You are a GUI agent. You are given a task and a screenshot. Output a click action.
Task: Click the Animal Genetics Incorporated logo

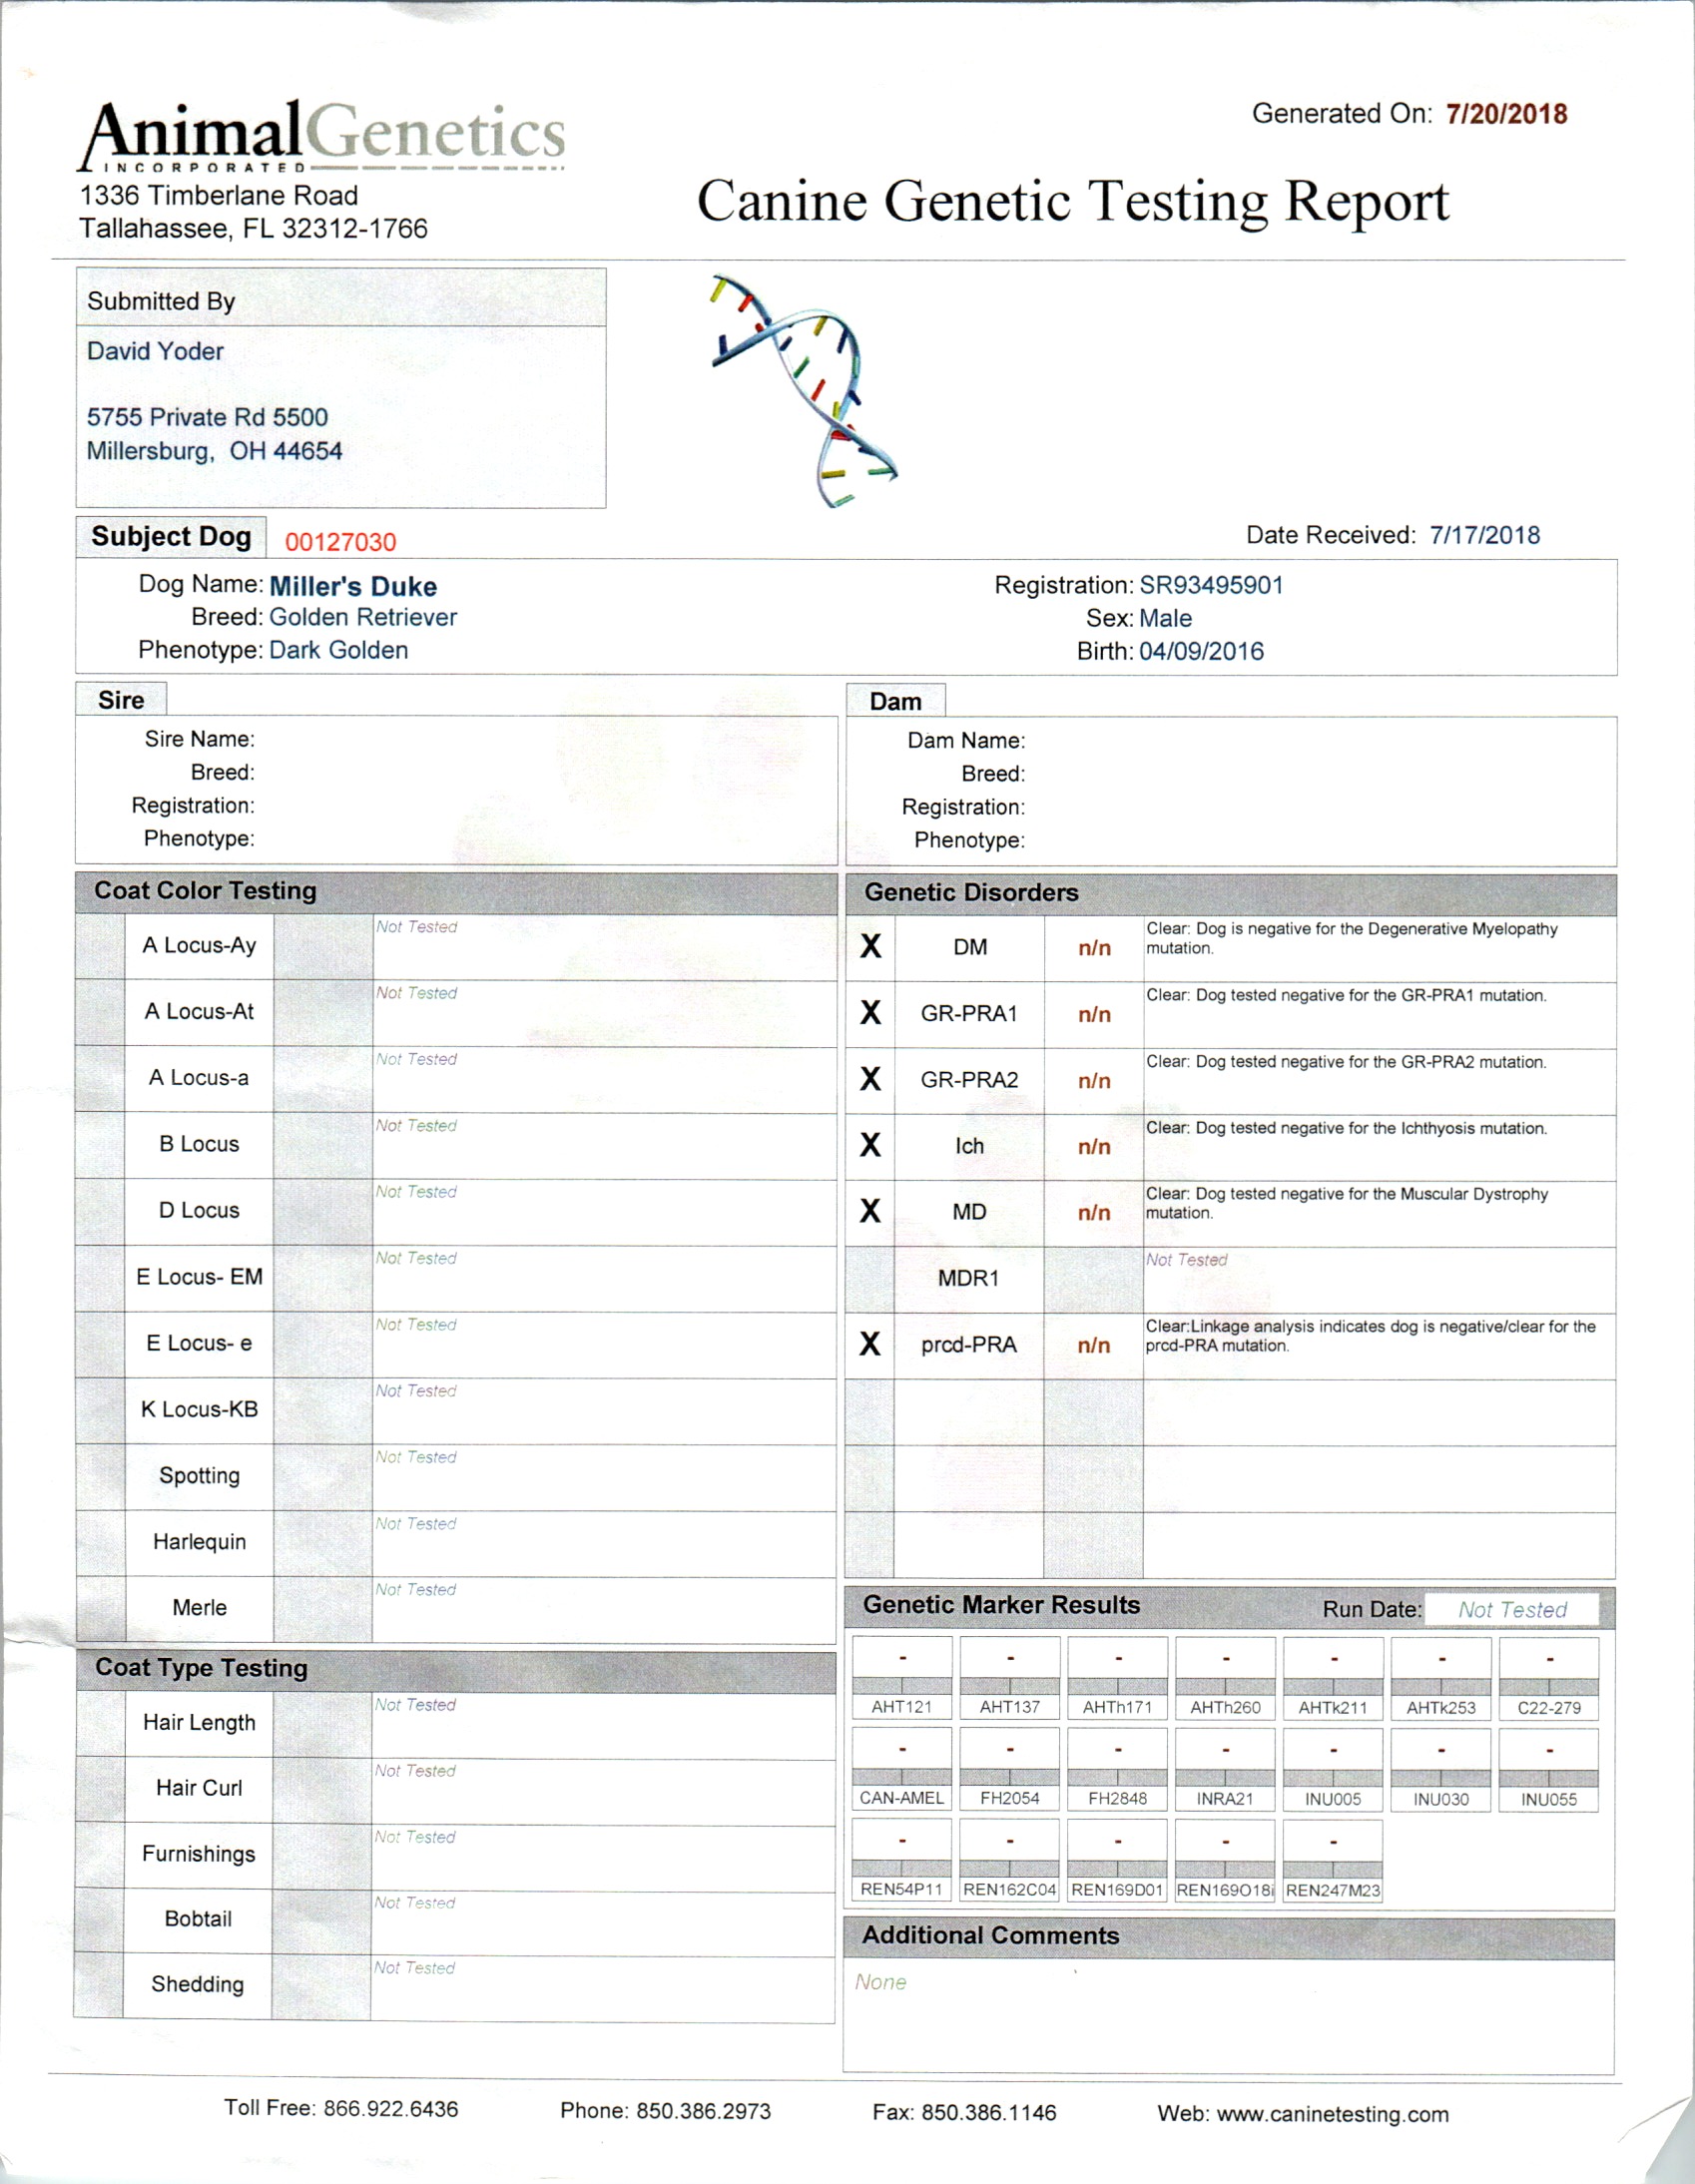322,135
